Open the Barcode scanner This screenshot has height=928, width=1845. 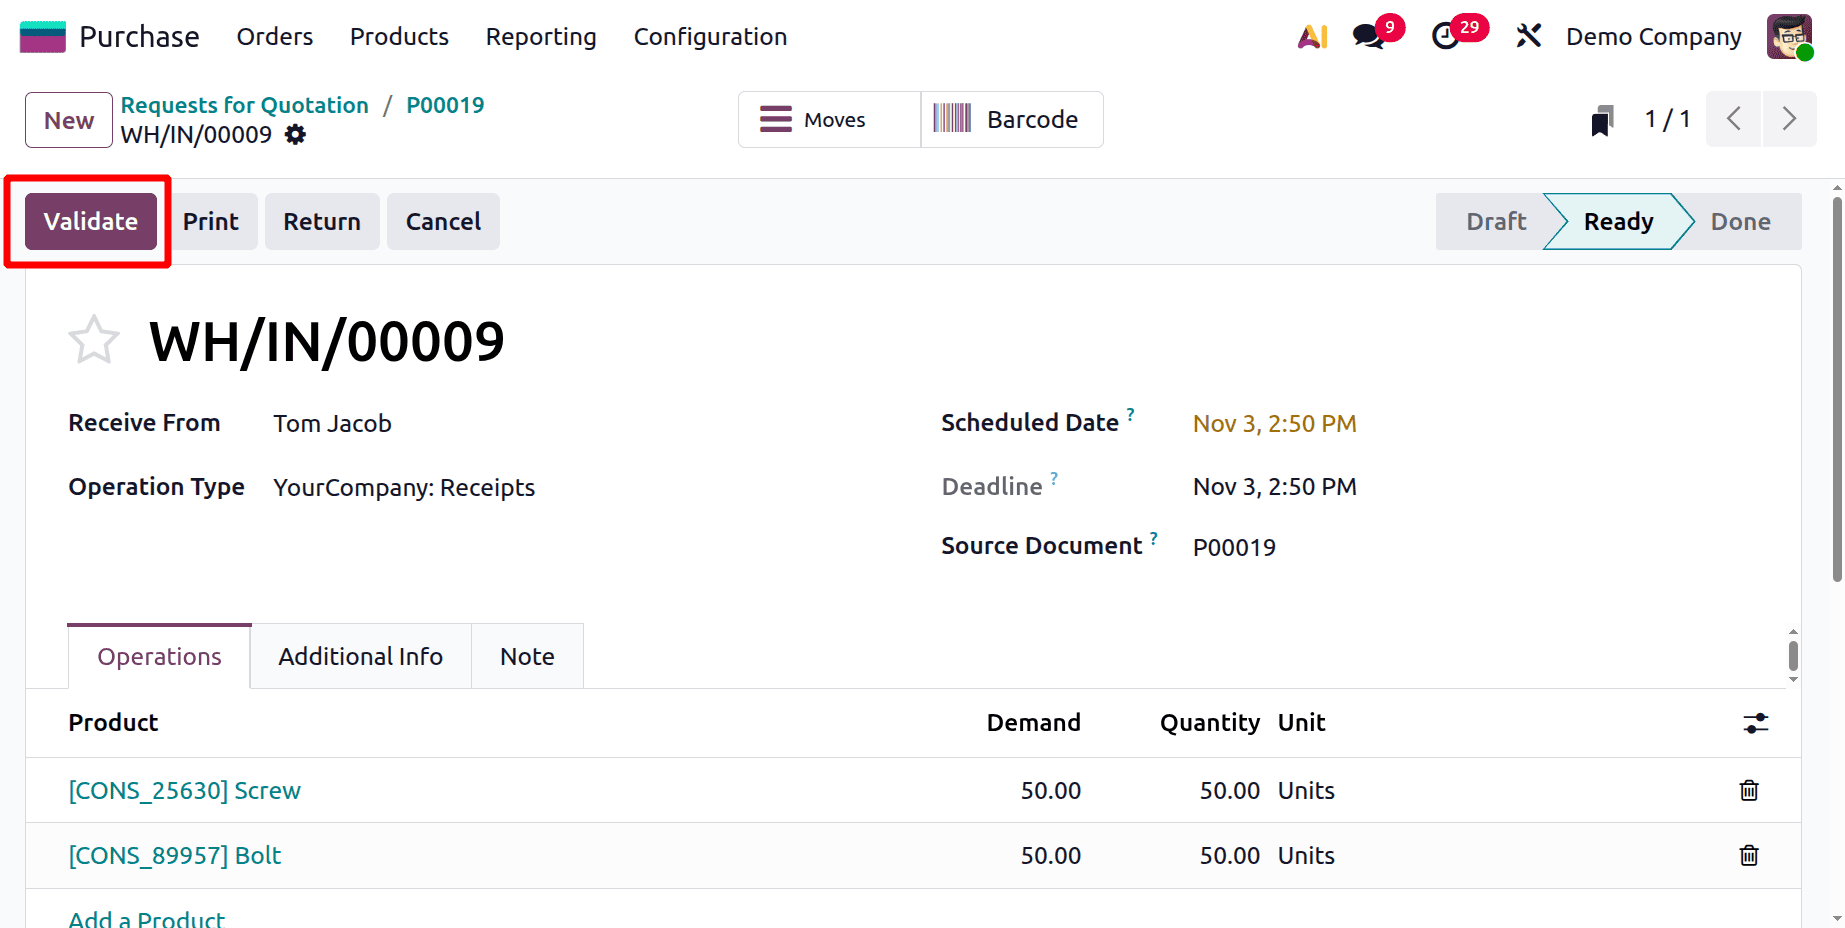(x=1012, y=119)
